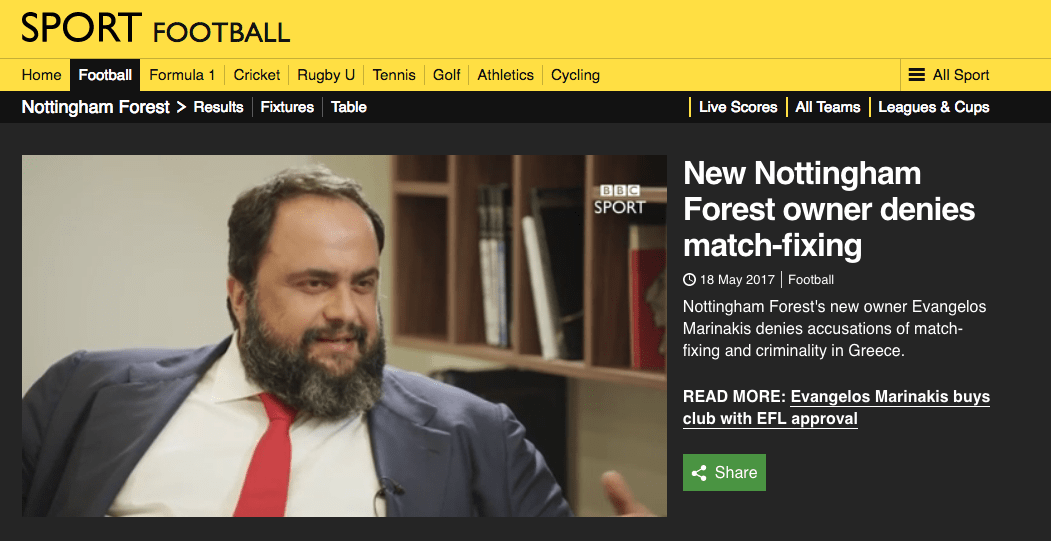Image resolution: width=1051 pixels, height=541 pixels.
Task: Read Evangelos Marinakis buys club article
Action: [837, 408]
